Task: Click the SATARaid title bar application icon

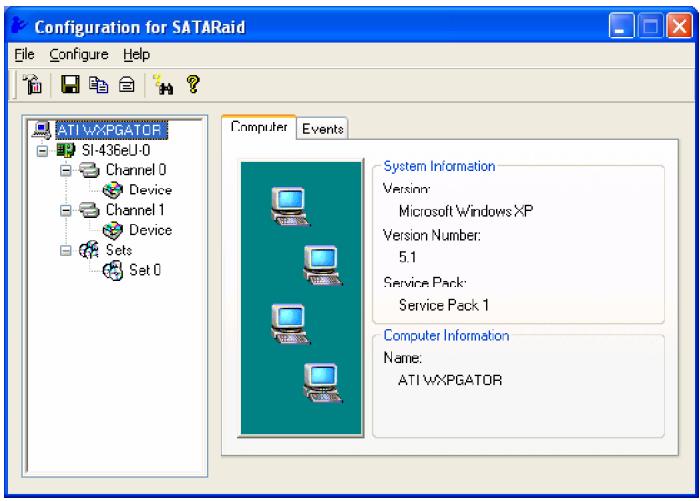Action: [x=19, y=25]
